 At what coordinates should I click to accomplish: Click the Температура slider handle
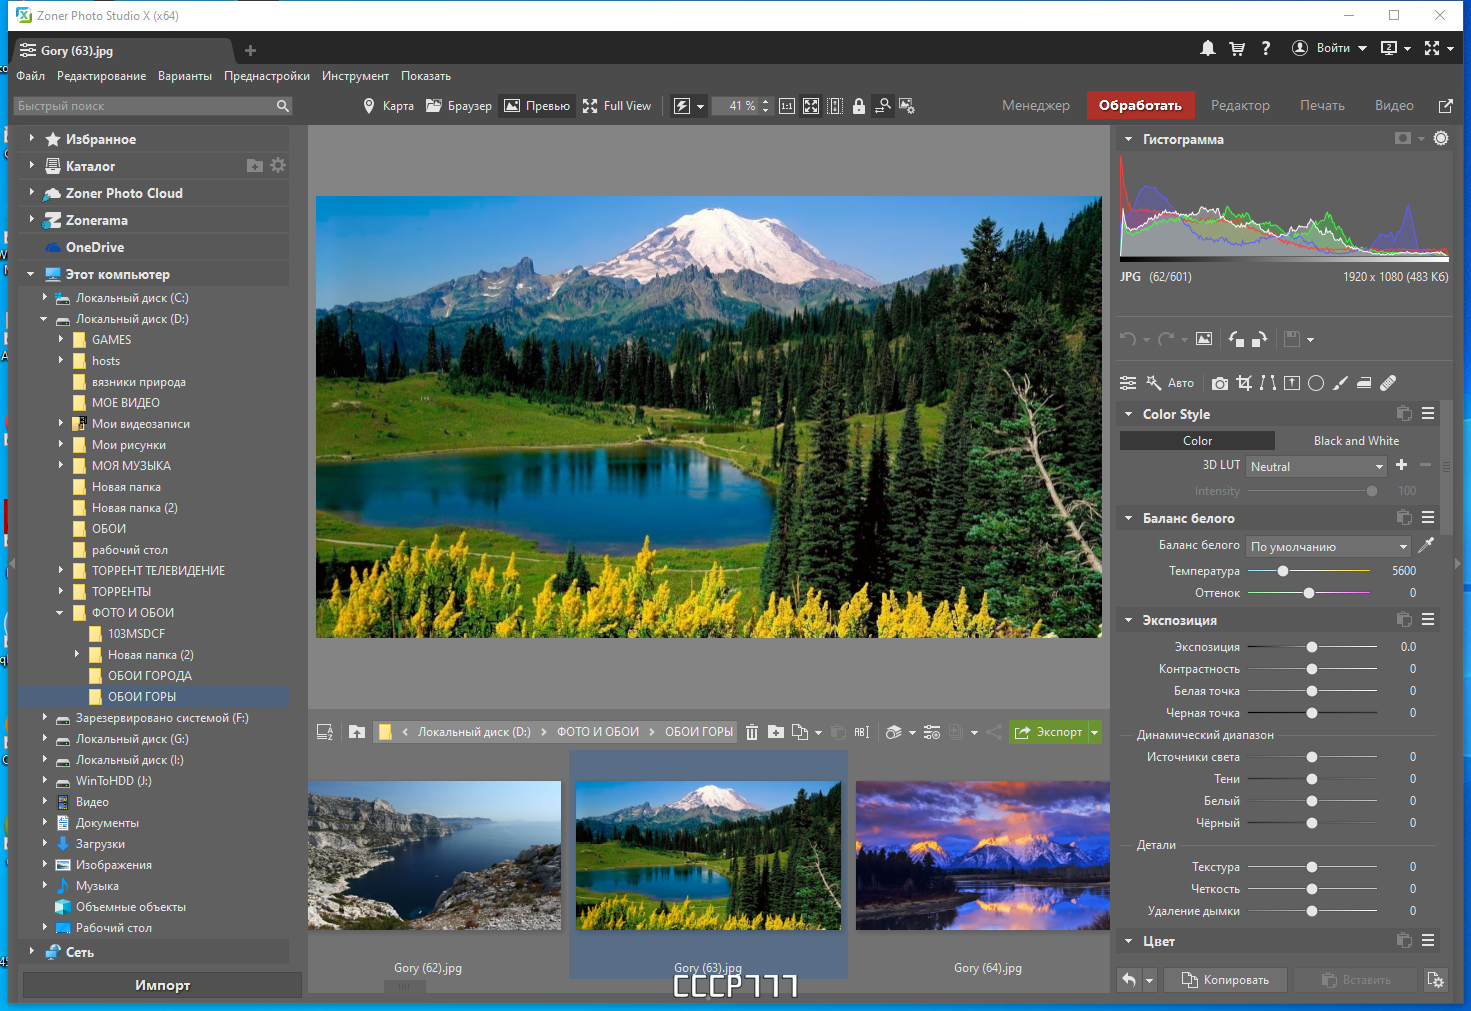1283,571
